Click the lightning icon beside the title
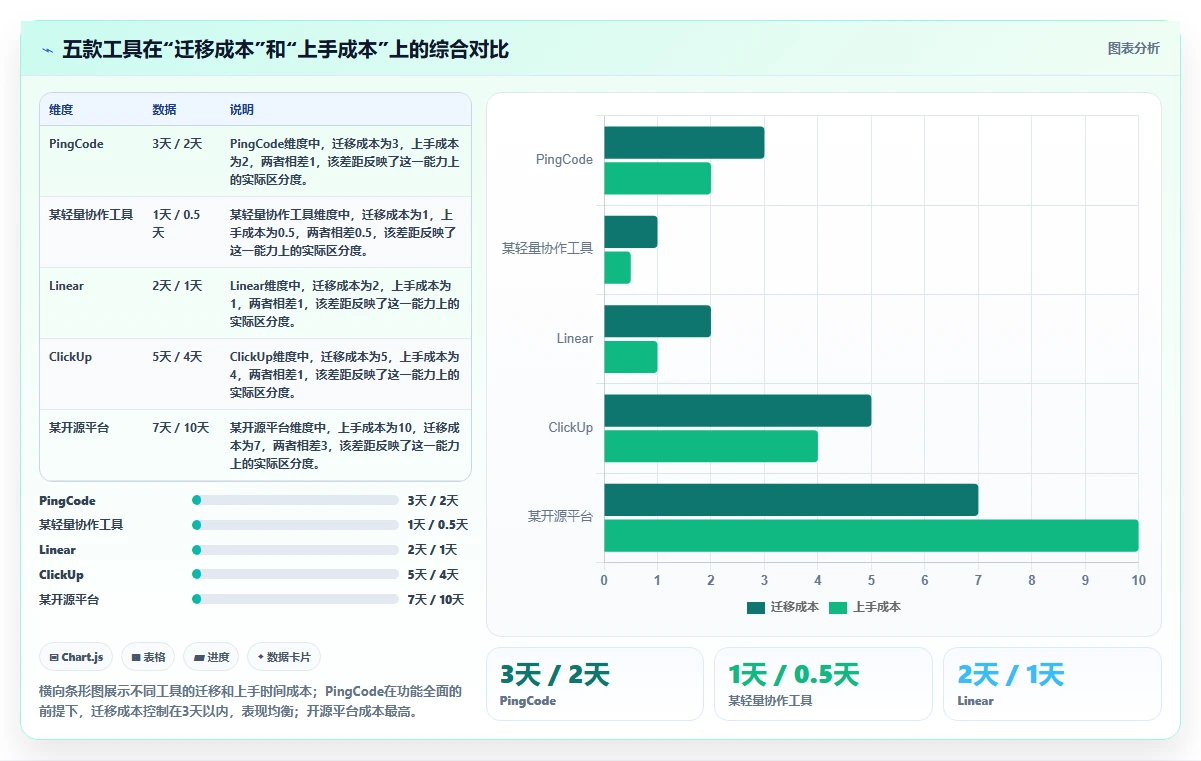This screenshot has width=1201, height=761. coord(47,50)
